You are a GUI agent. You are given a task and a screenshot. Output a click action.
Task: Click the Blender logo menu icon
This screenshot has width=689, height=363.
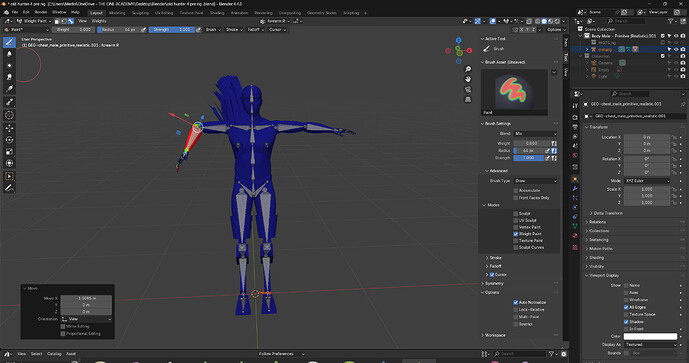[x=6, y=12]
